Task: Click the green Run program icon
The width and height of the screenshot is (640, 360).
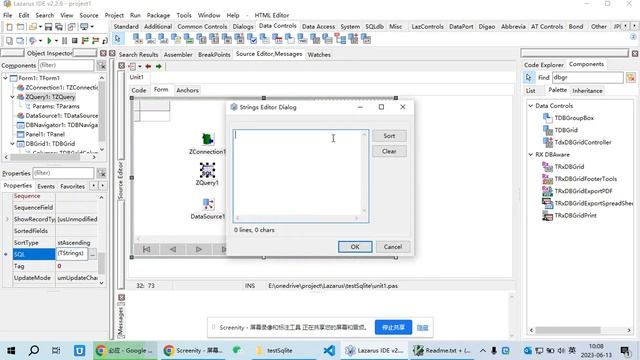Action: 49,40
